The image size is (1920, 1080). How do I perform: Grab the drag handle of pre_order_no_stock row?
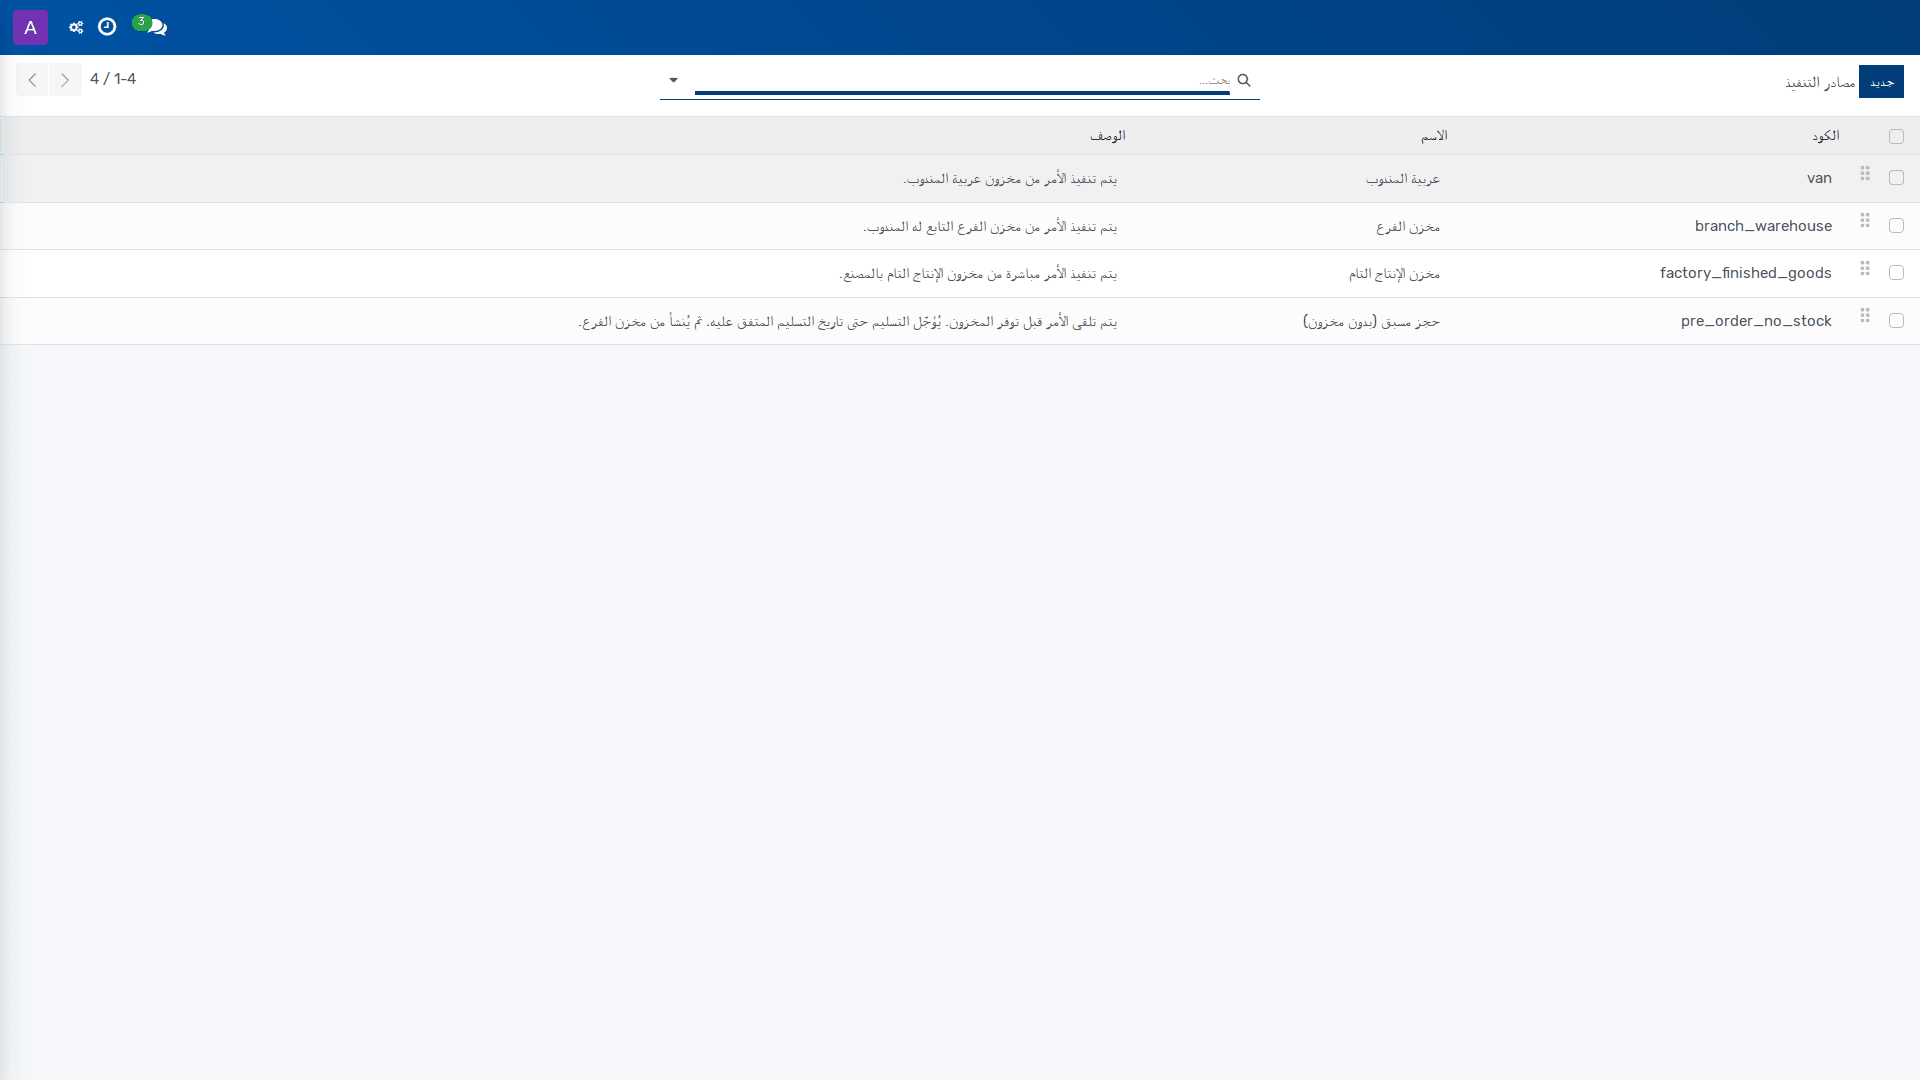[1865, 316]
